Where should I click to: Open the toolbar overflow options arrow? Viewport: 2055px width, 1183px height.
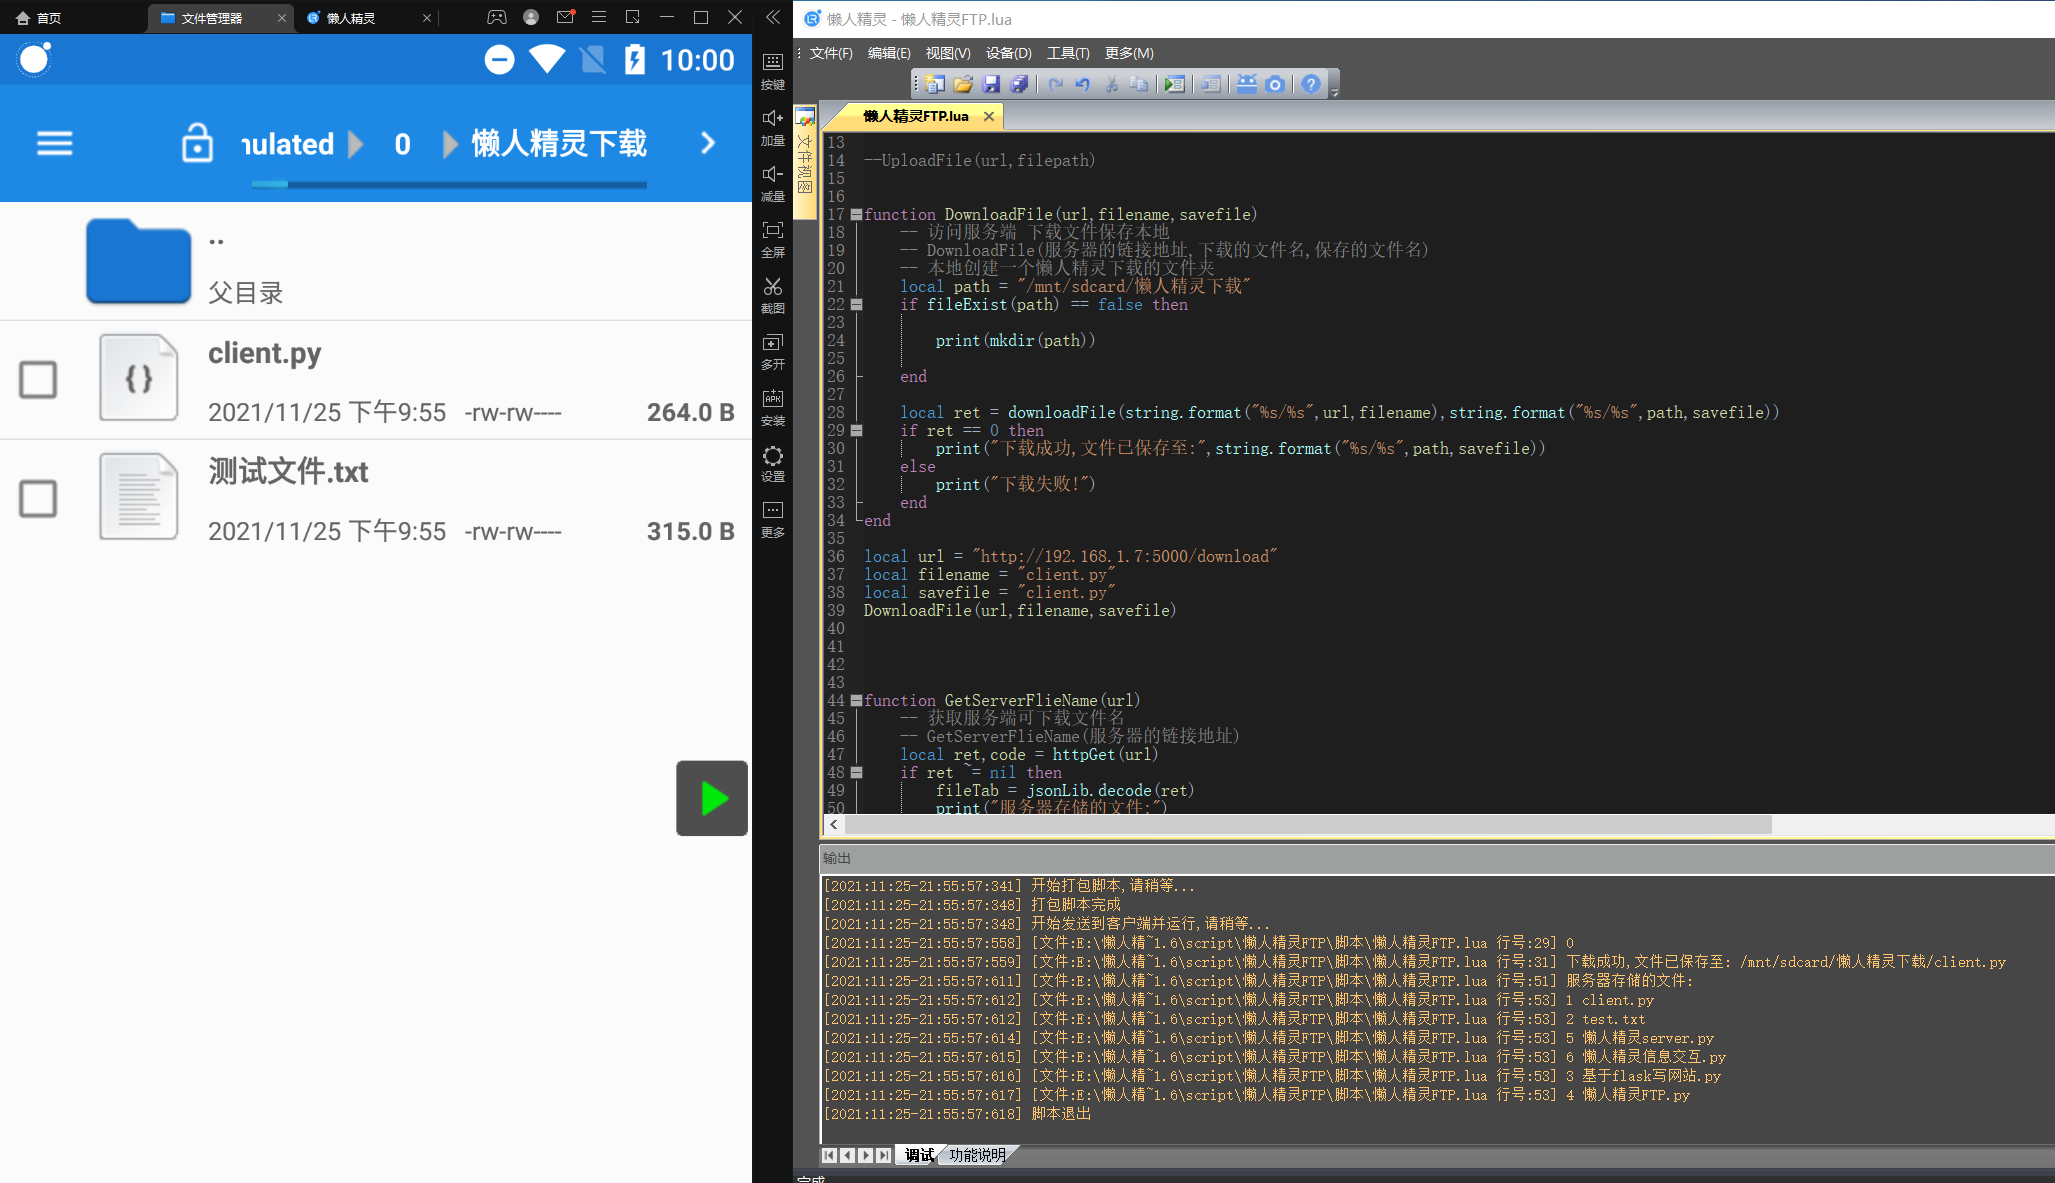1335,92
